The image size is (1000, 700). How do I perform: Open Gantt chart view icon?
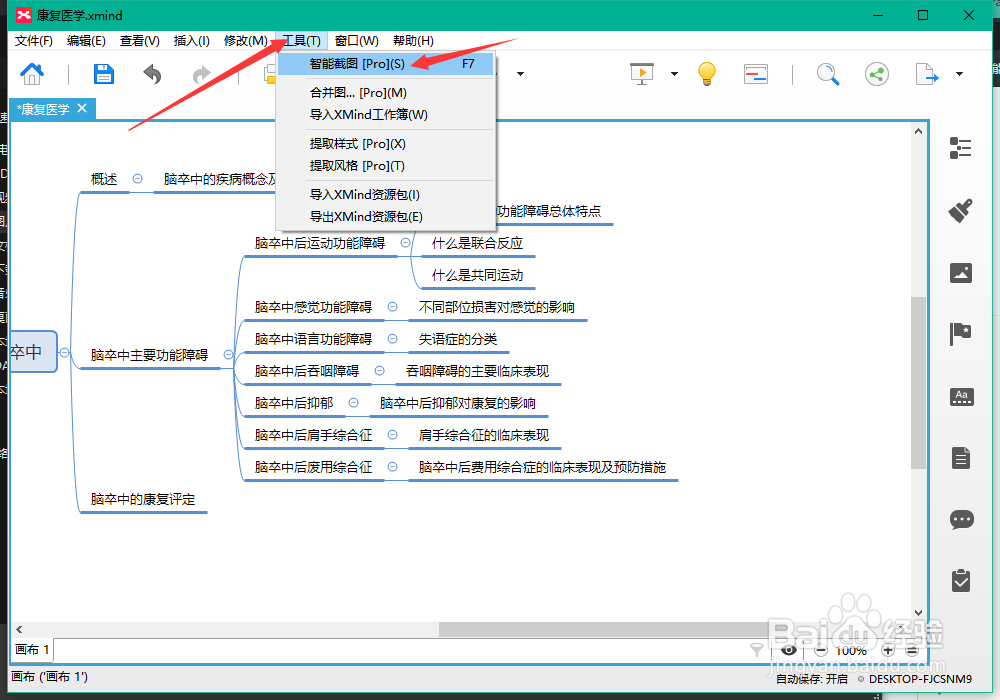tap(756, 74)
